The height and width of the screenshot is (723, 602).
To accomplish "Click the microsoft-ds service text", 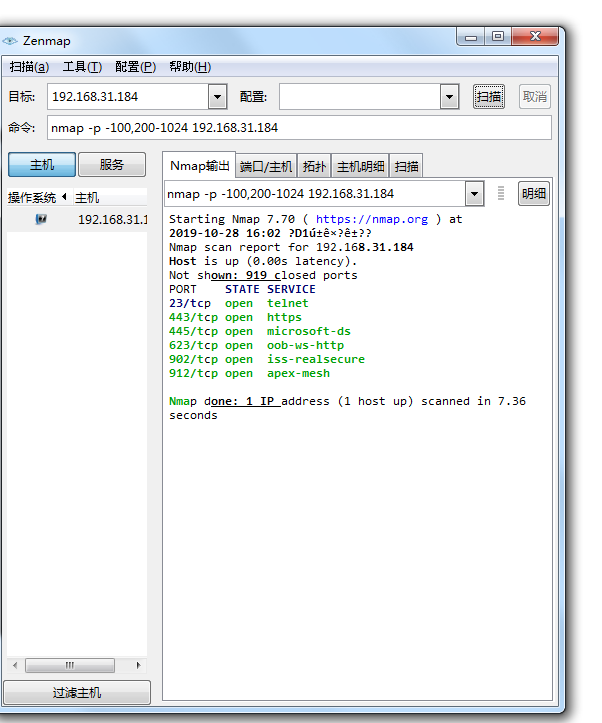I will (x=309, y=332).
